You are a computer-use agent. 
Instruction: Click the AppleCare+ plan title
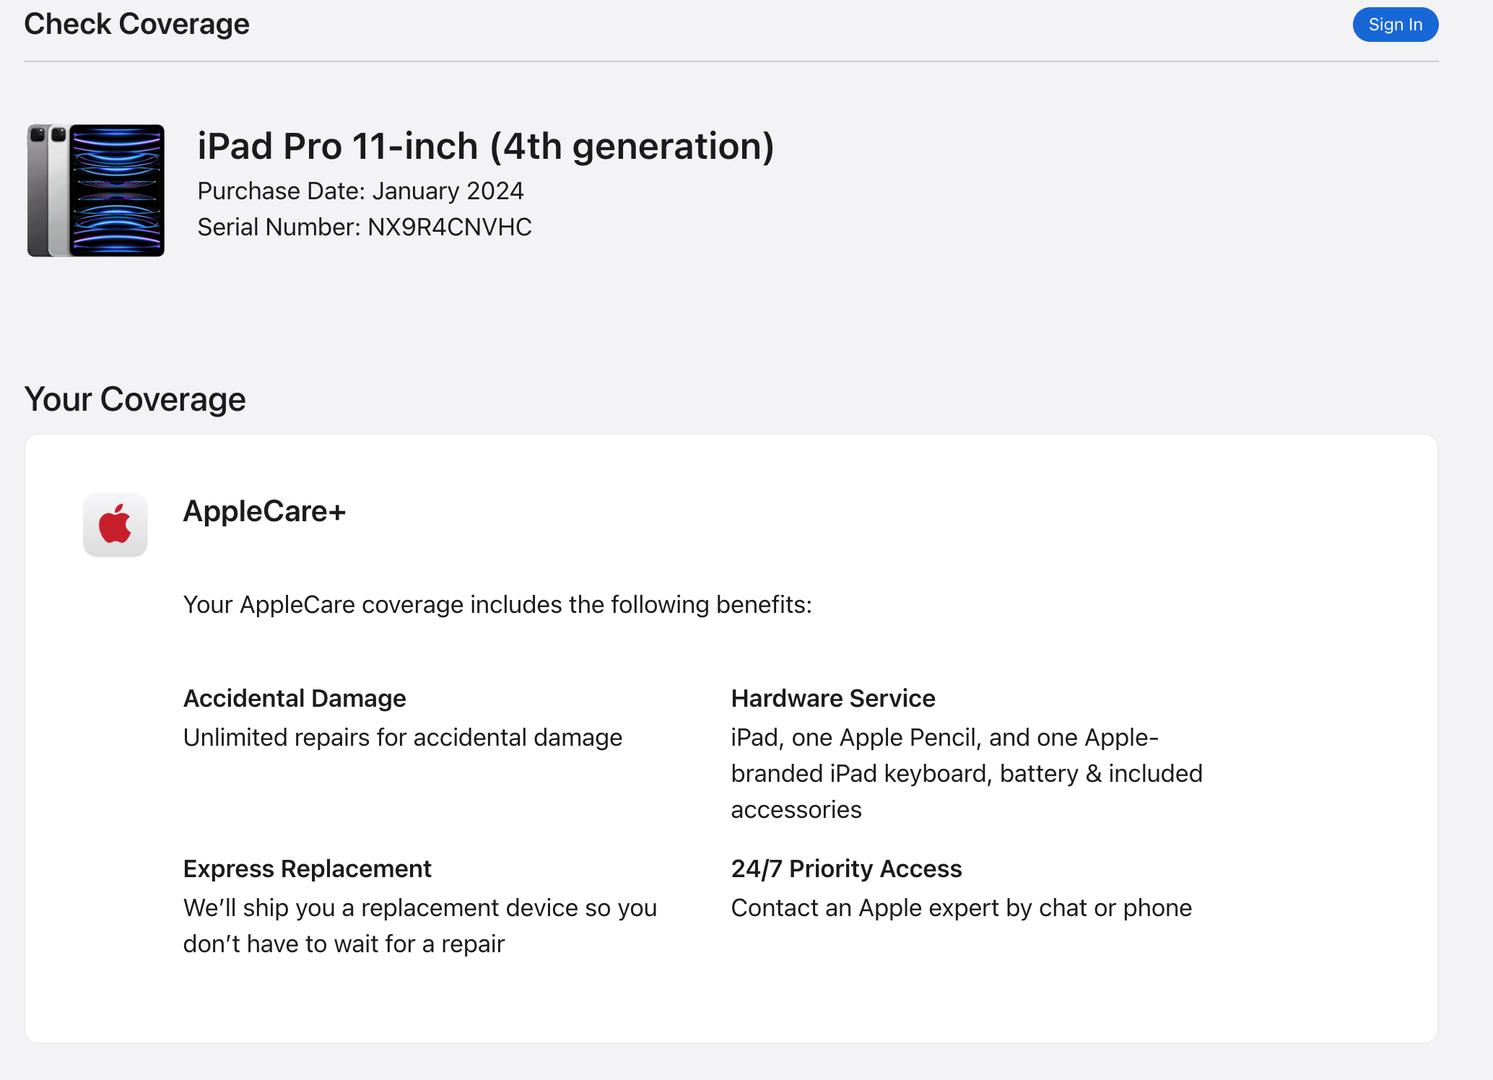pyautogui.click(x=264, y=511)
